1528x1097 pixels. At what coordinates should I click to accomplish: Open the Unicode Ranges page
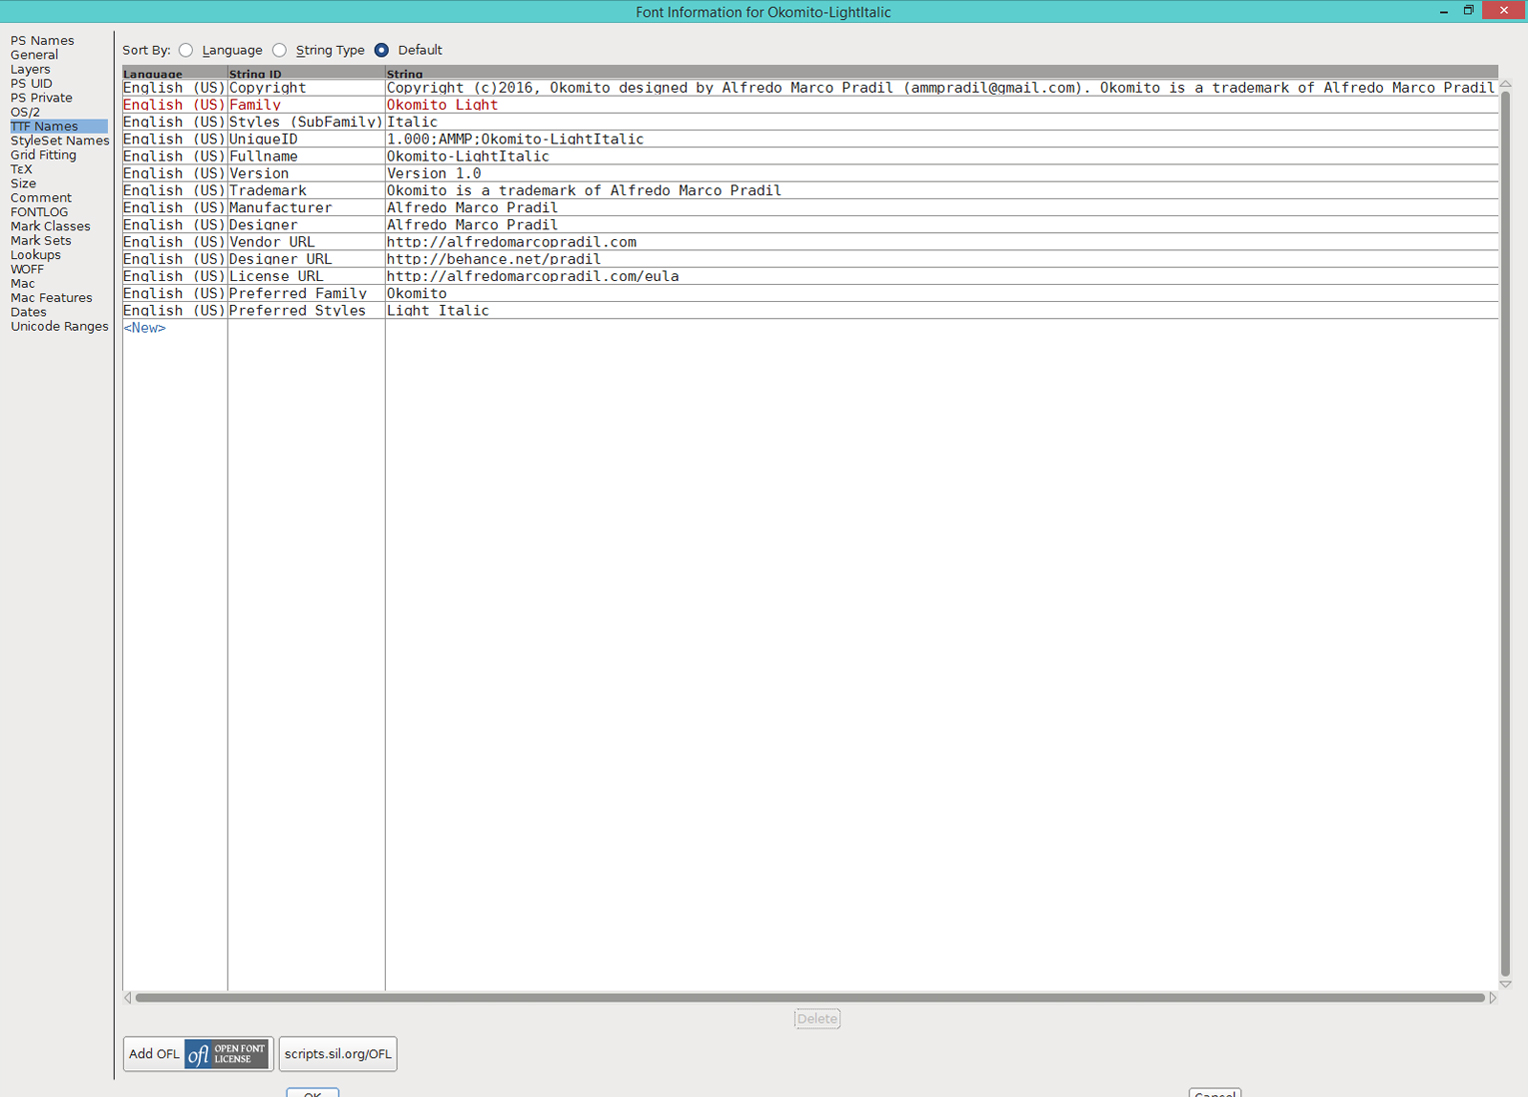(x=59, y=327)
